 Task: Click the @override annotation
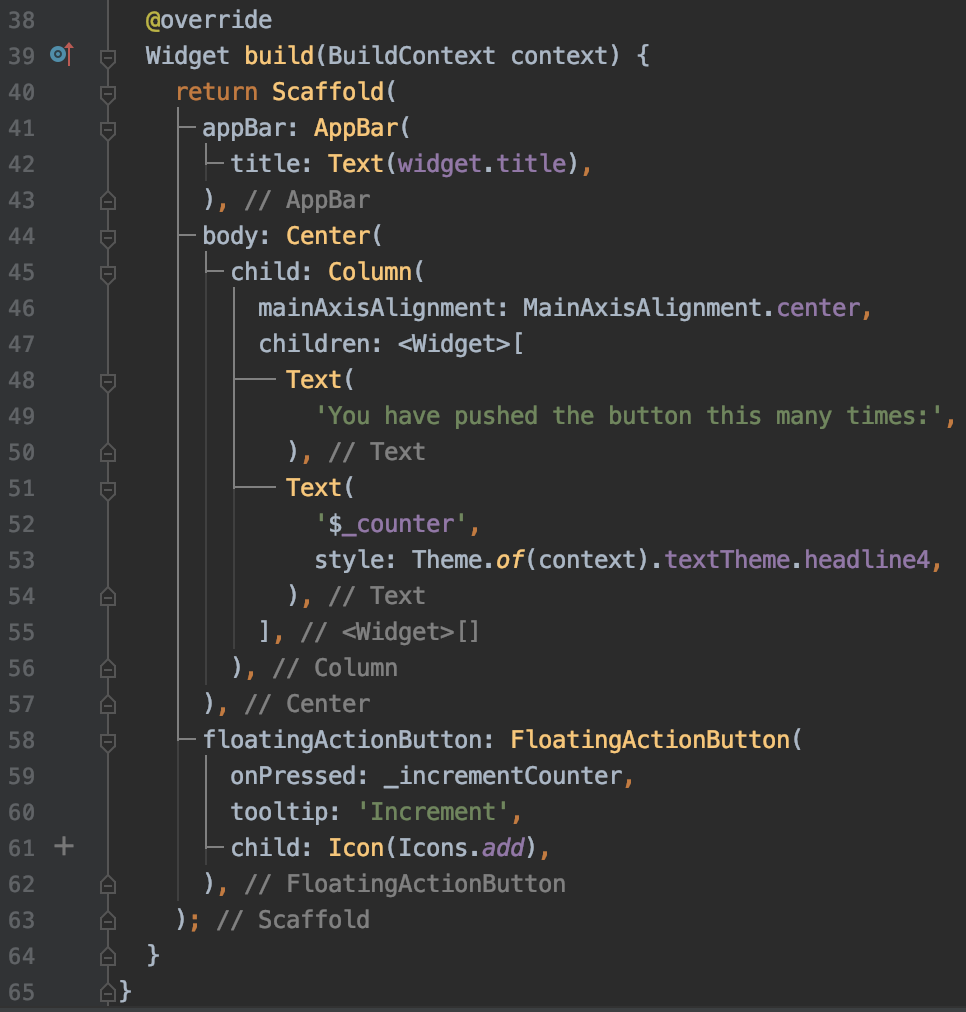pos(209,20)
